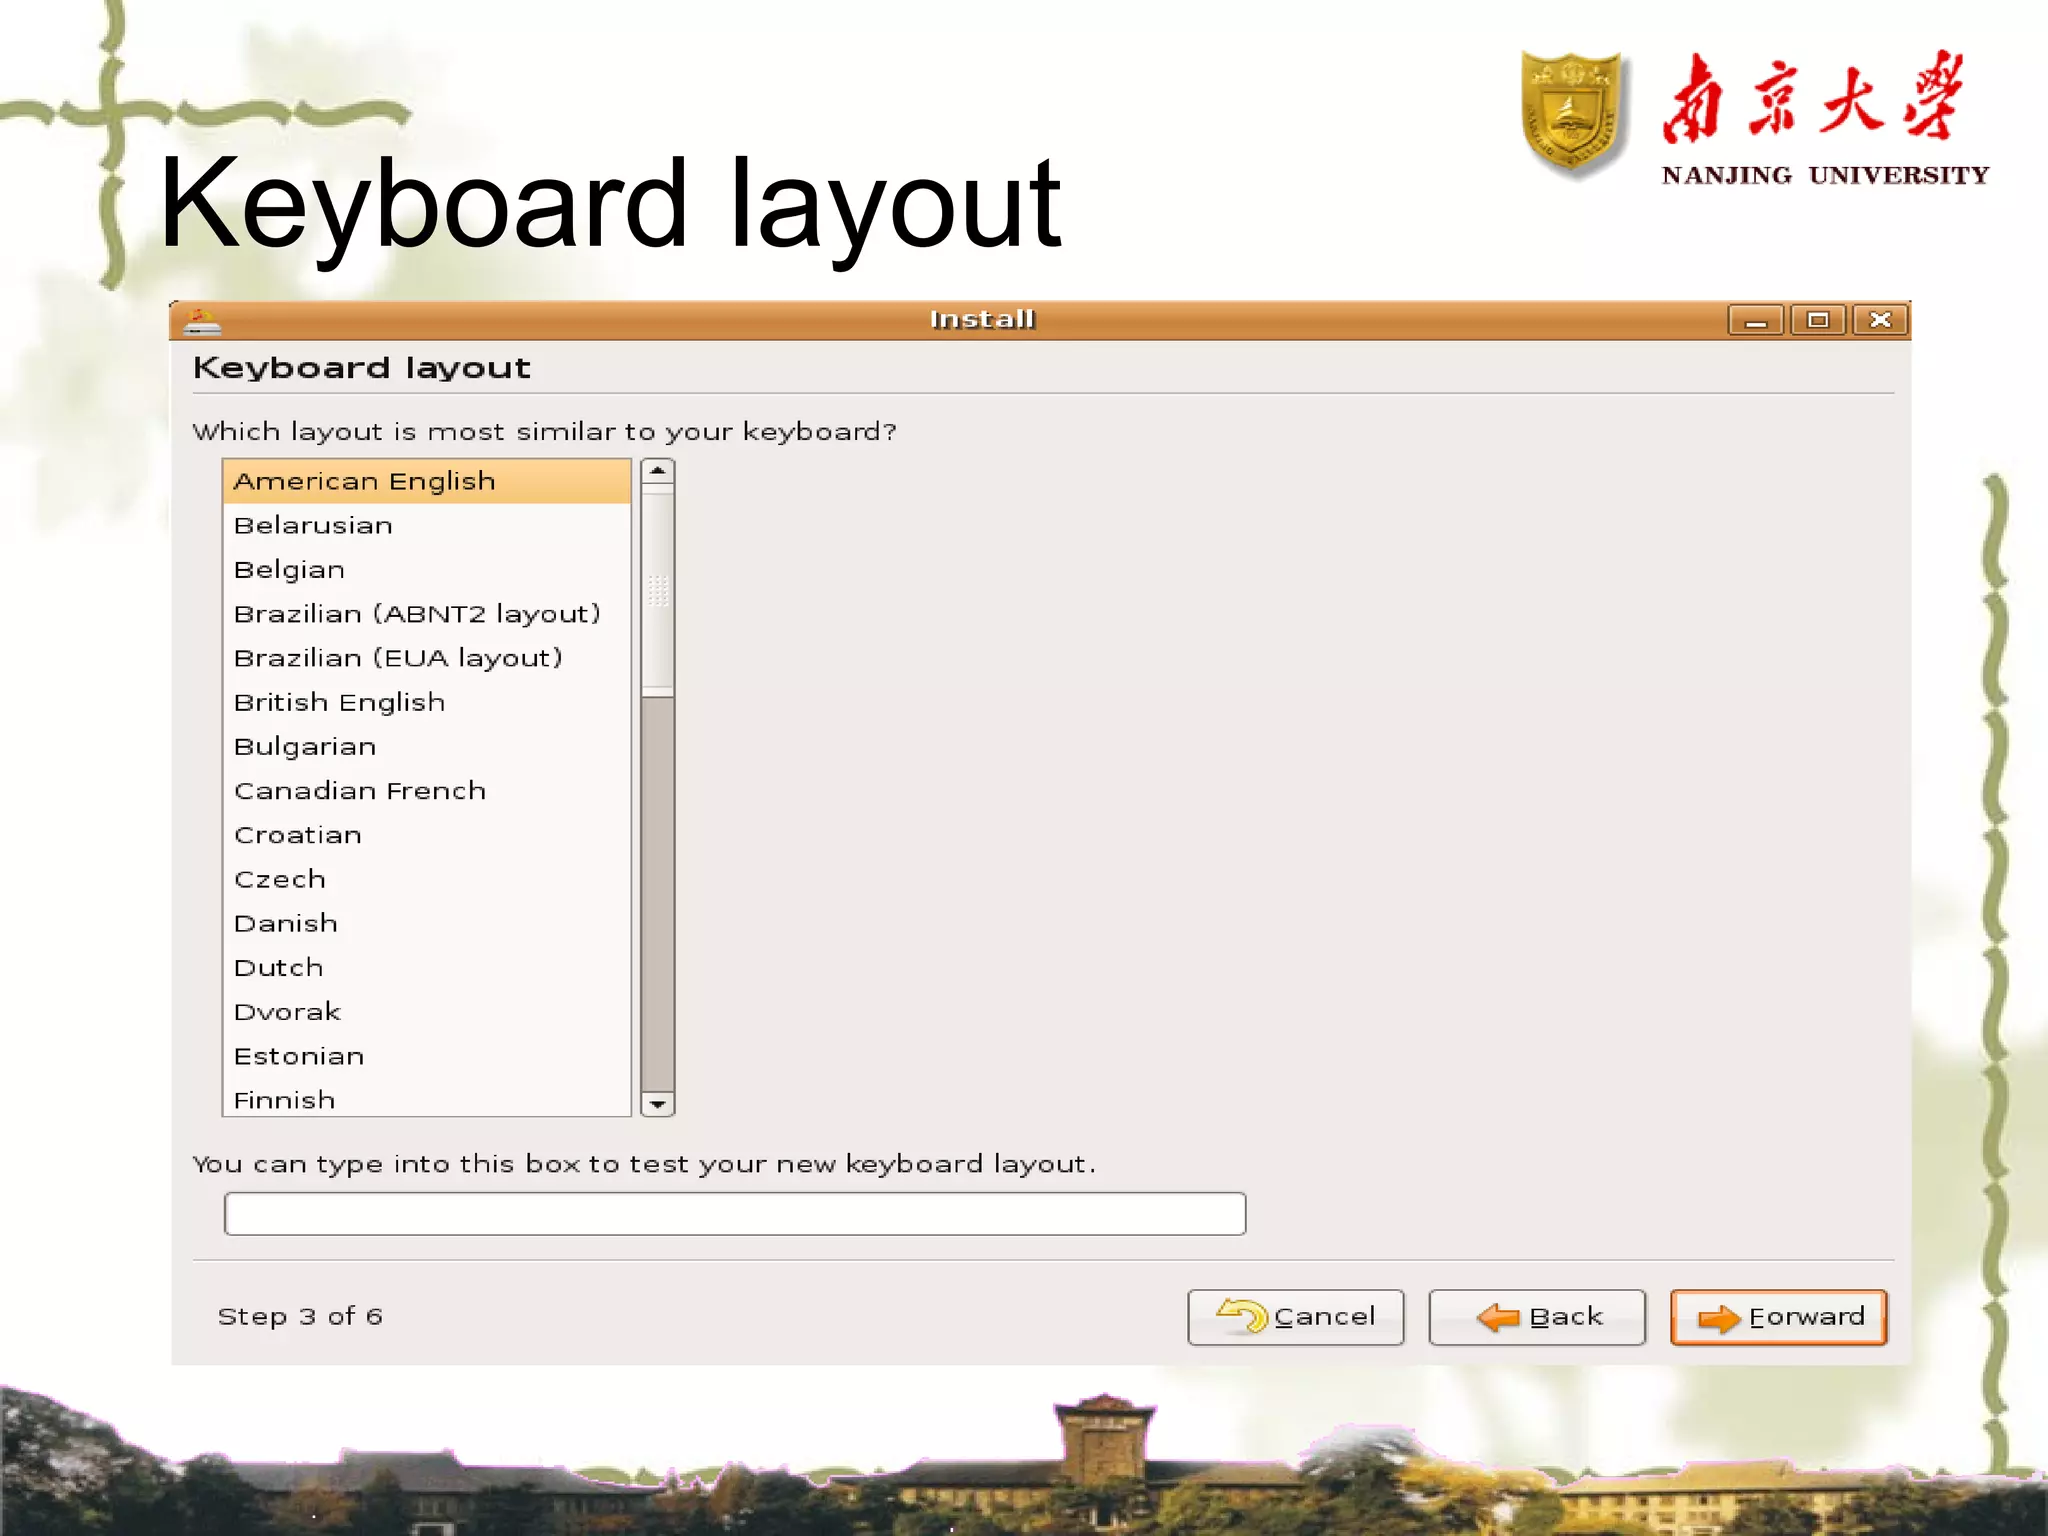Select Croatian layout

tap(427, 835)
